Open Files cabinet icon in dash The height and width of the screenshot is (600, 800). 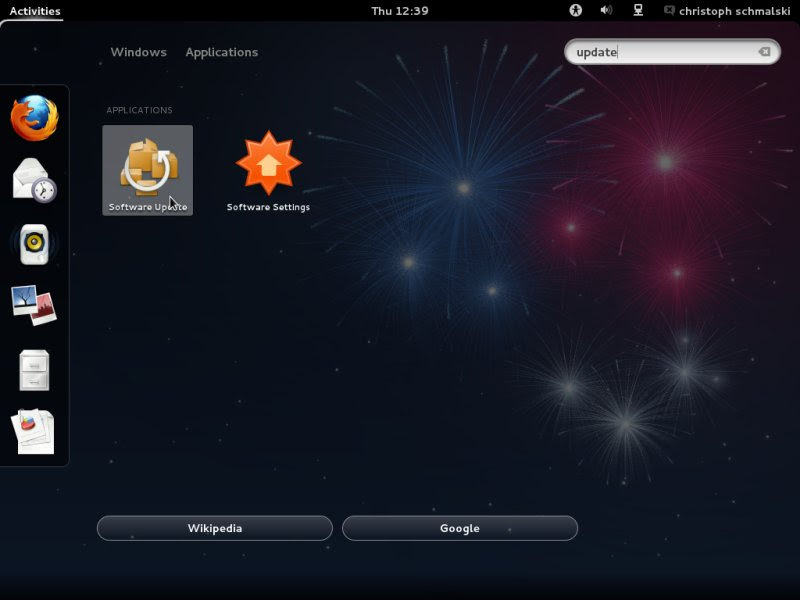click(34, 370)
